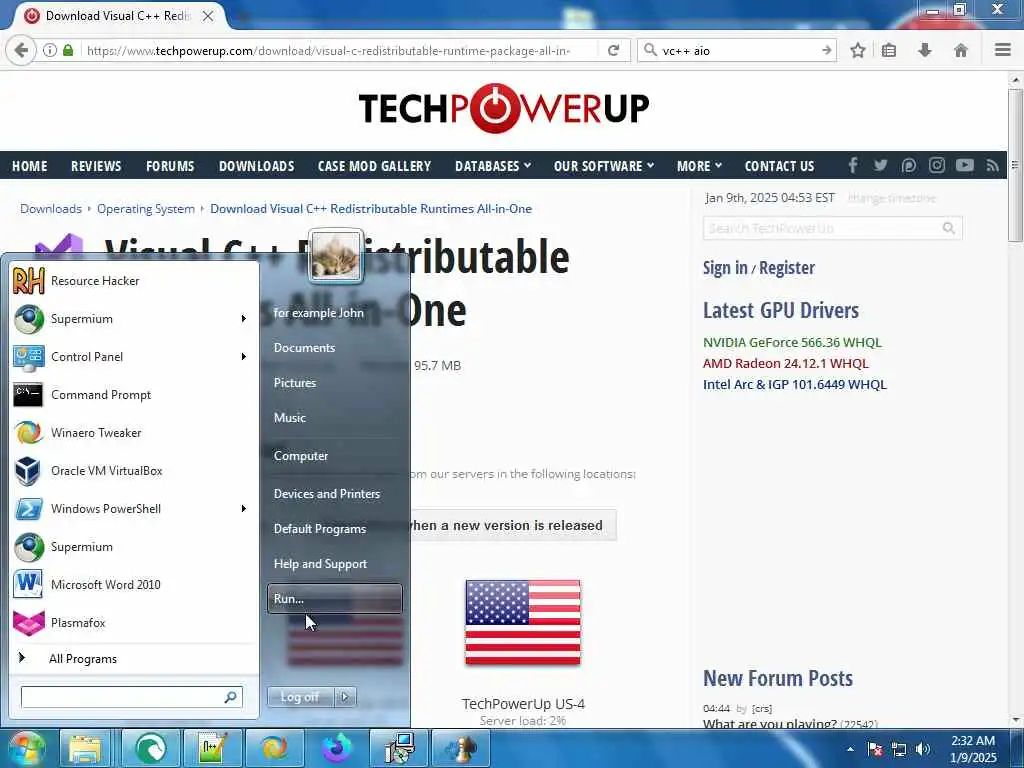
Task: Click the Sign in link
Action: pos(725,268)
